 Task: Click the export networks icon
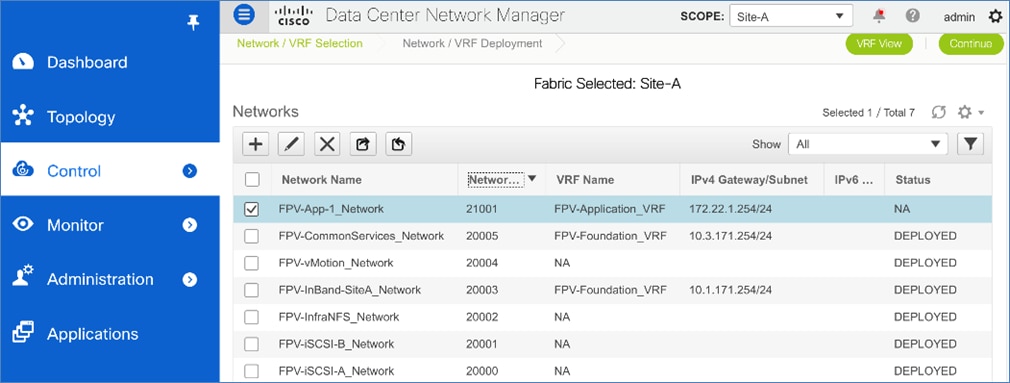click(363, 144)
